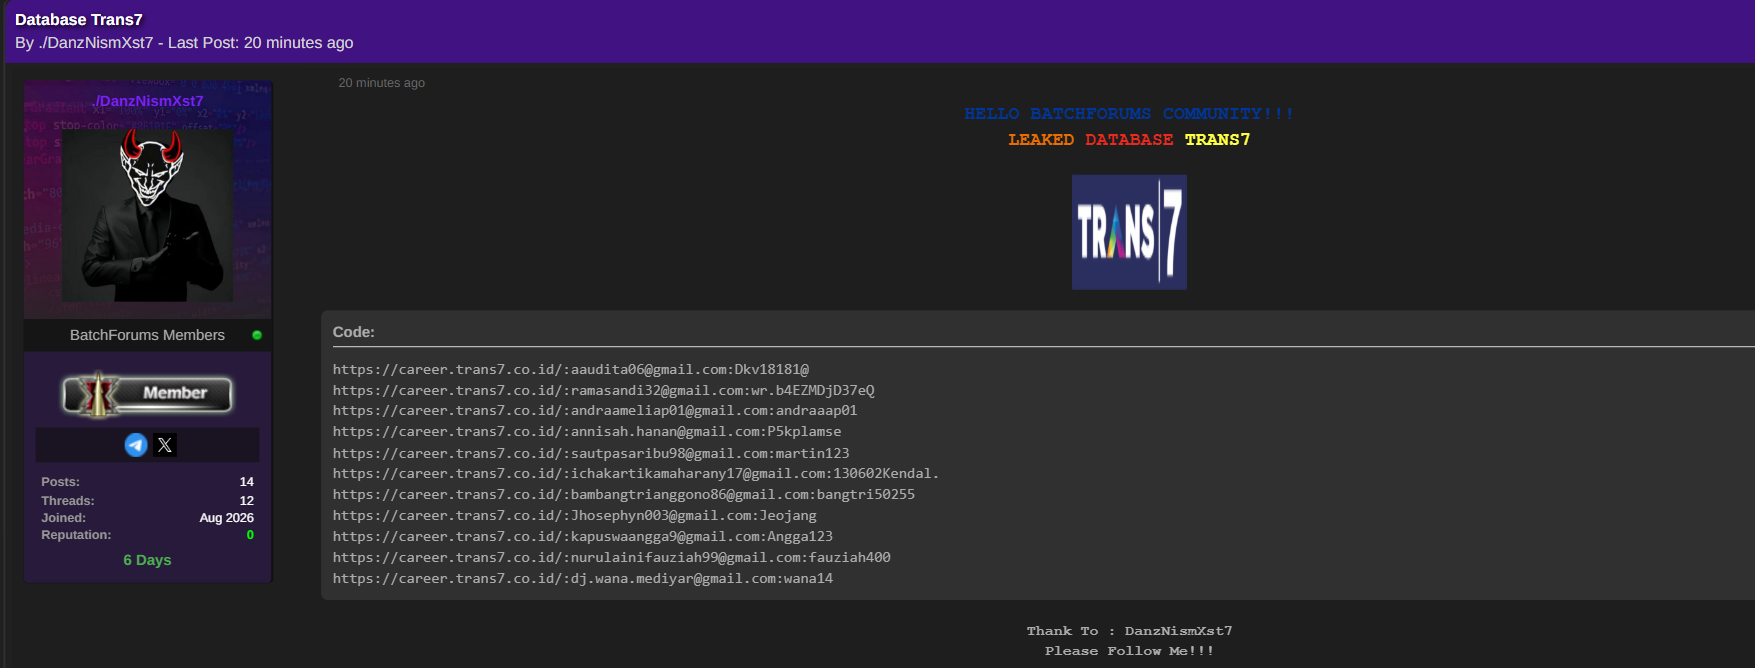This screenshot has height=668, width=1755.
Task: Open the ./DanzNismXst7 username link
Action: (147, 101)
